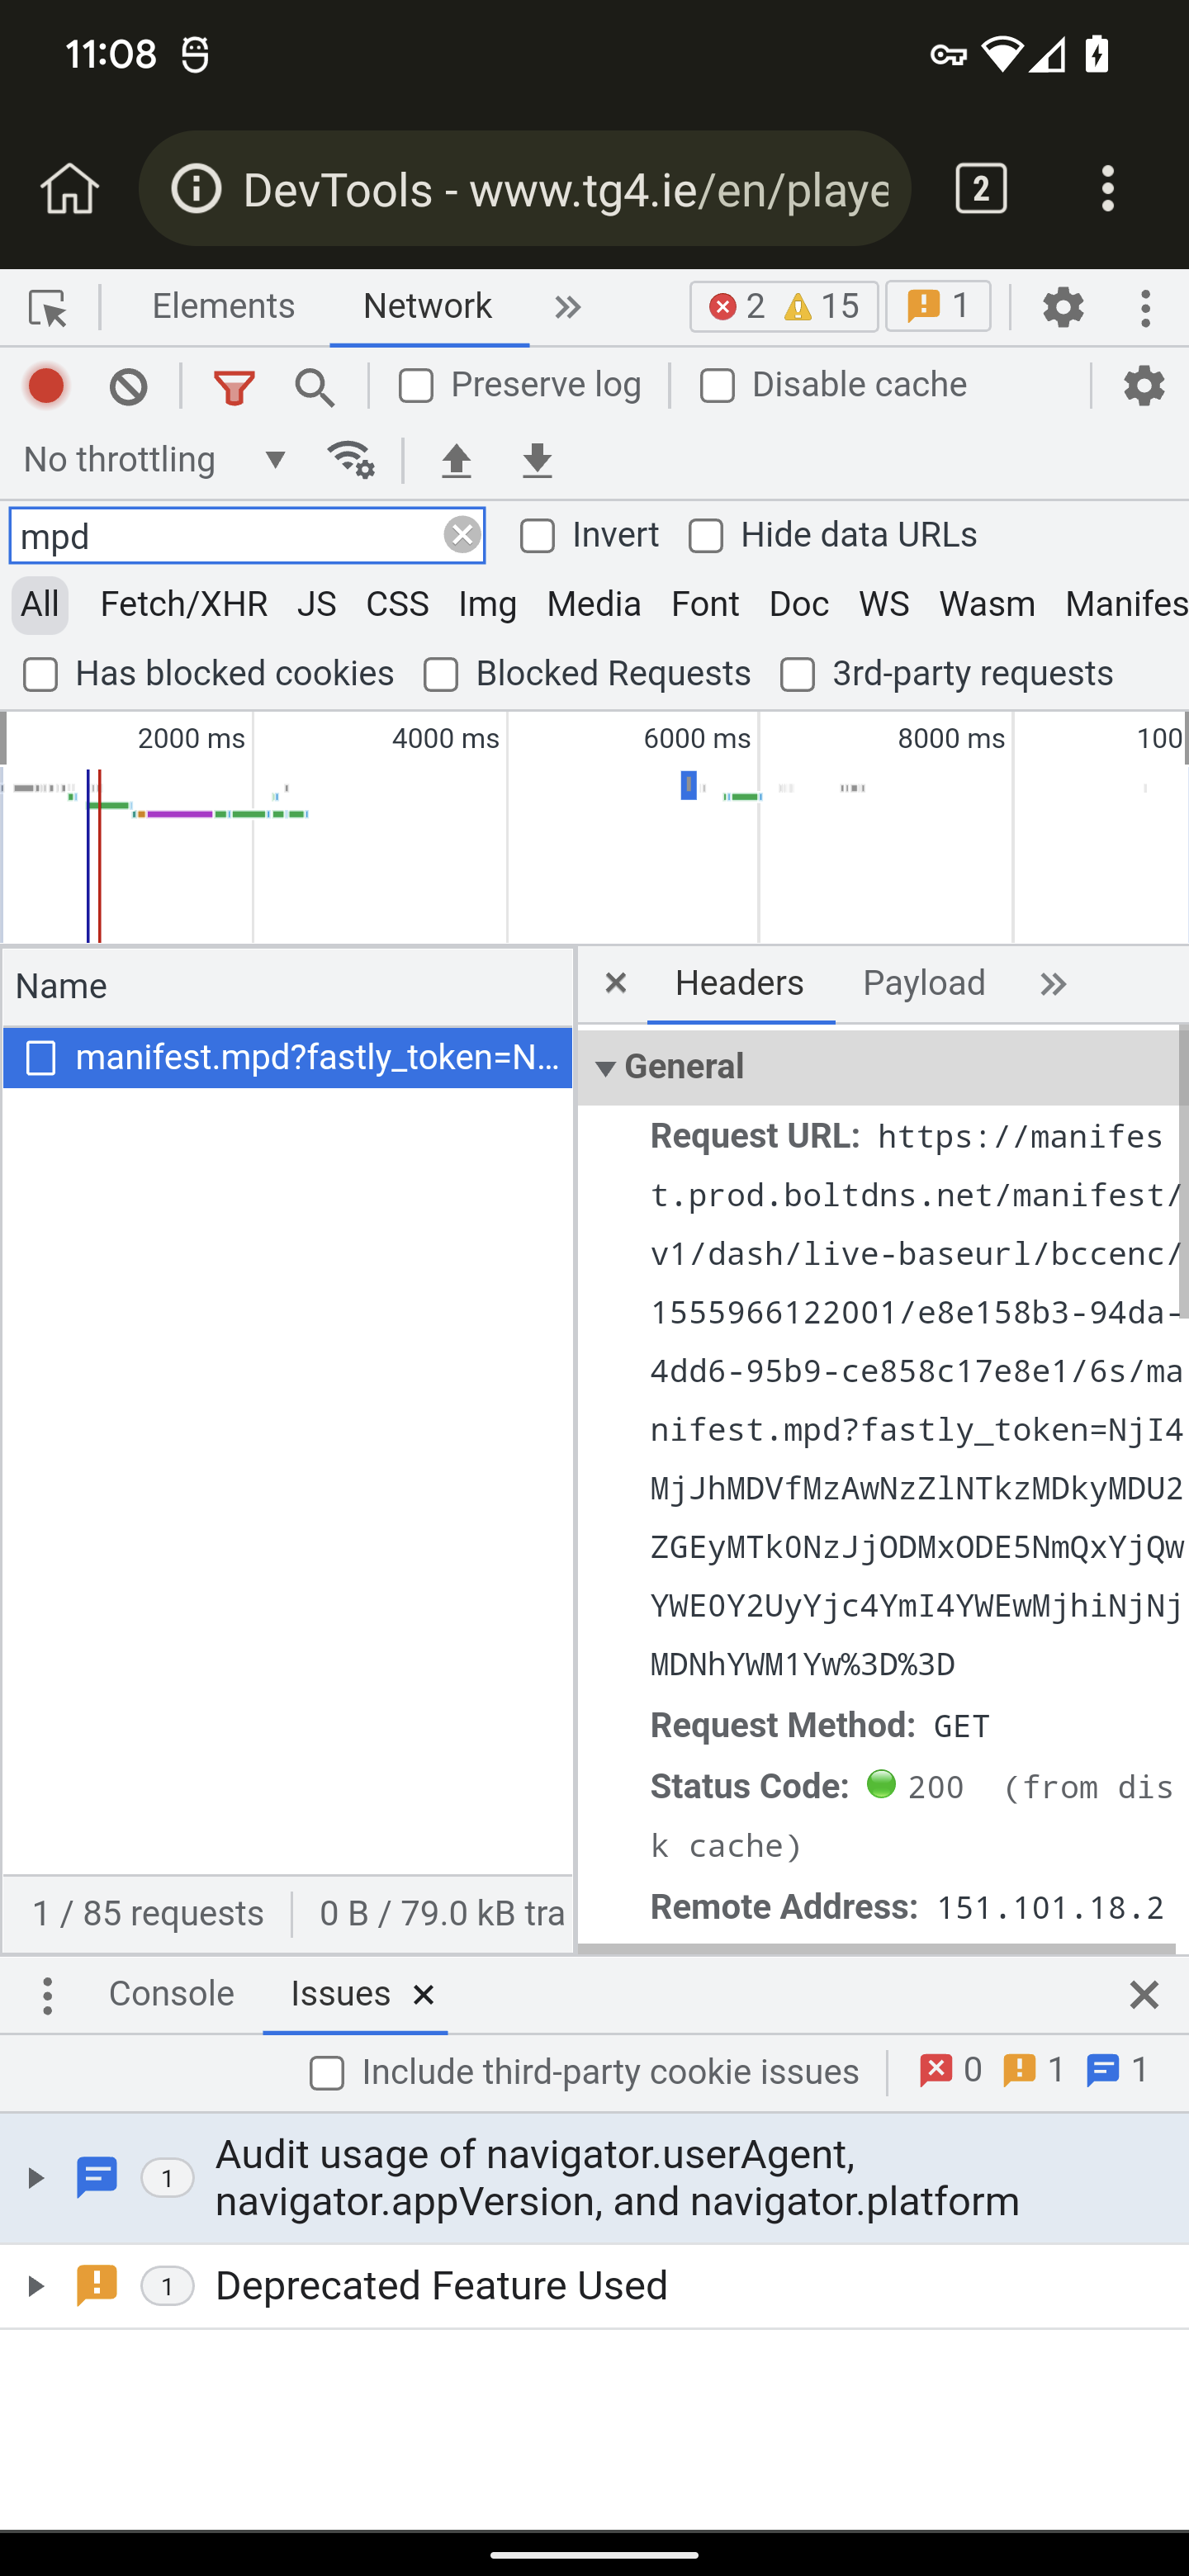This screenshot has width=1189, height=2576.
Task: Collapse the General headers section
Action: pyautogui.click(x=605, y=1068)
